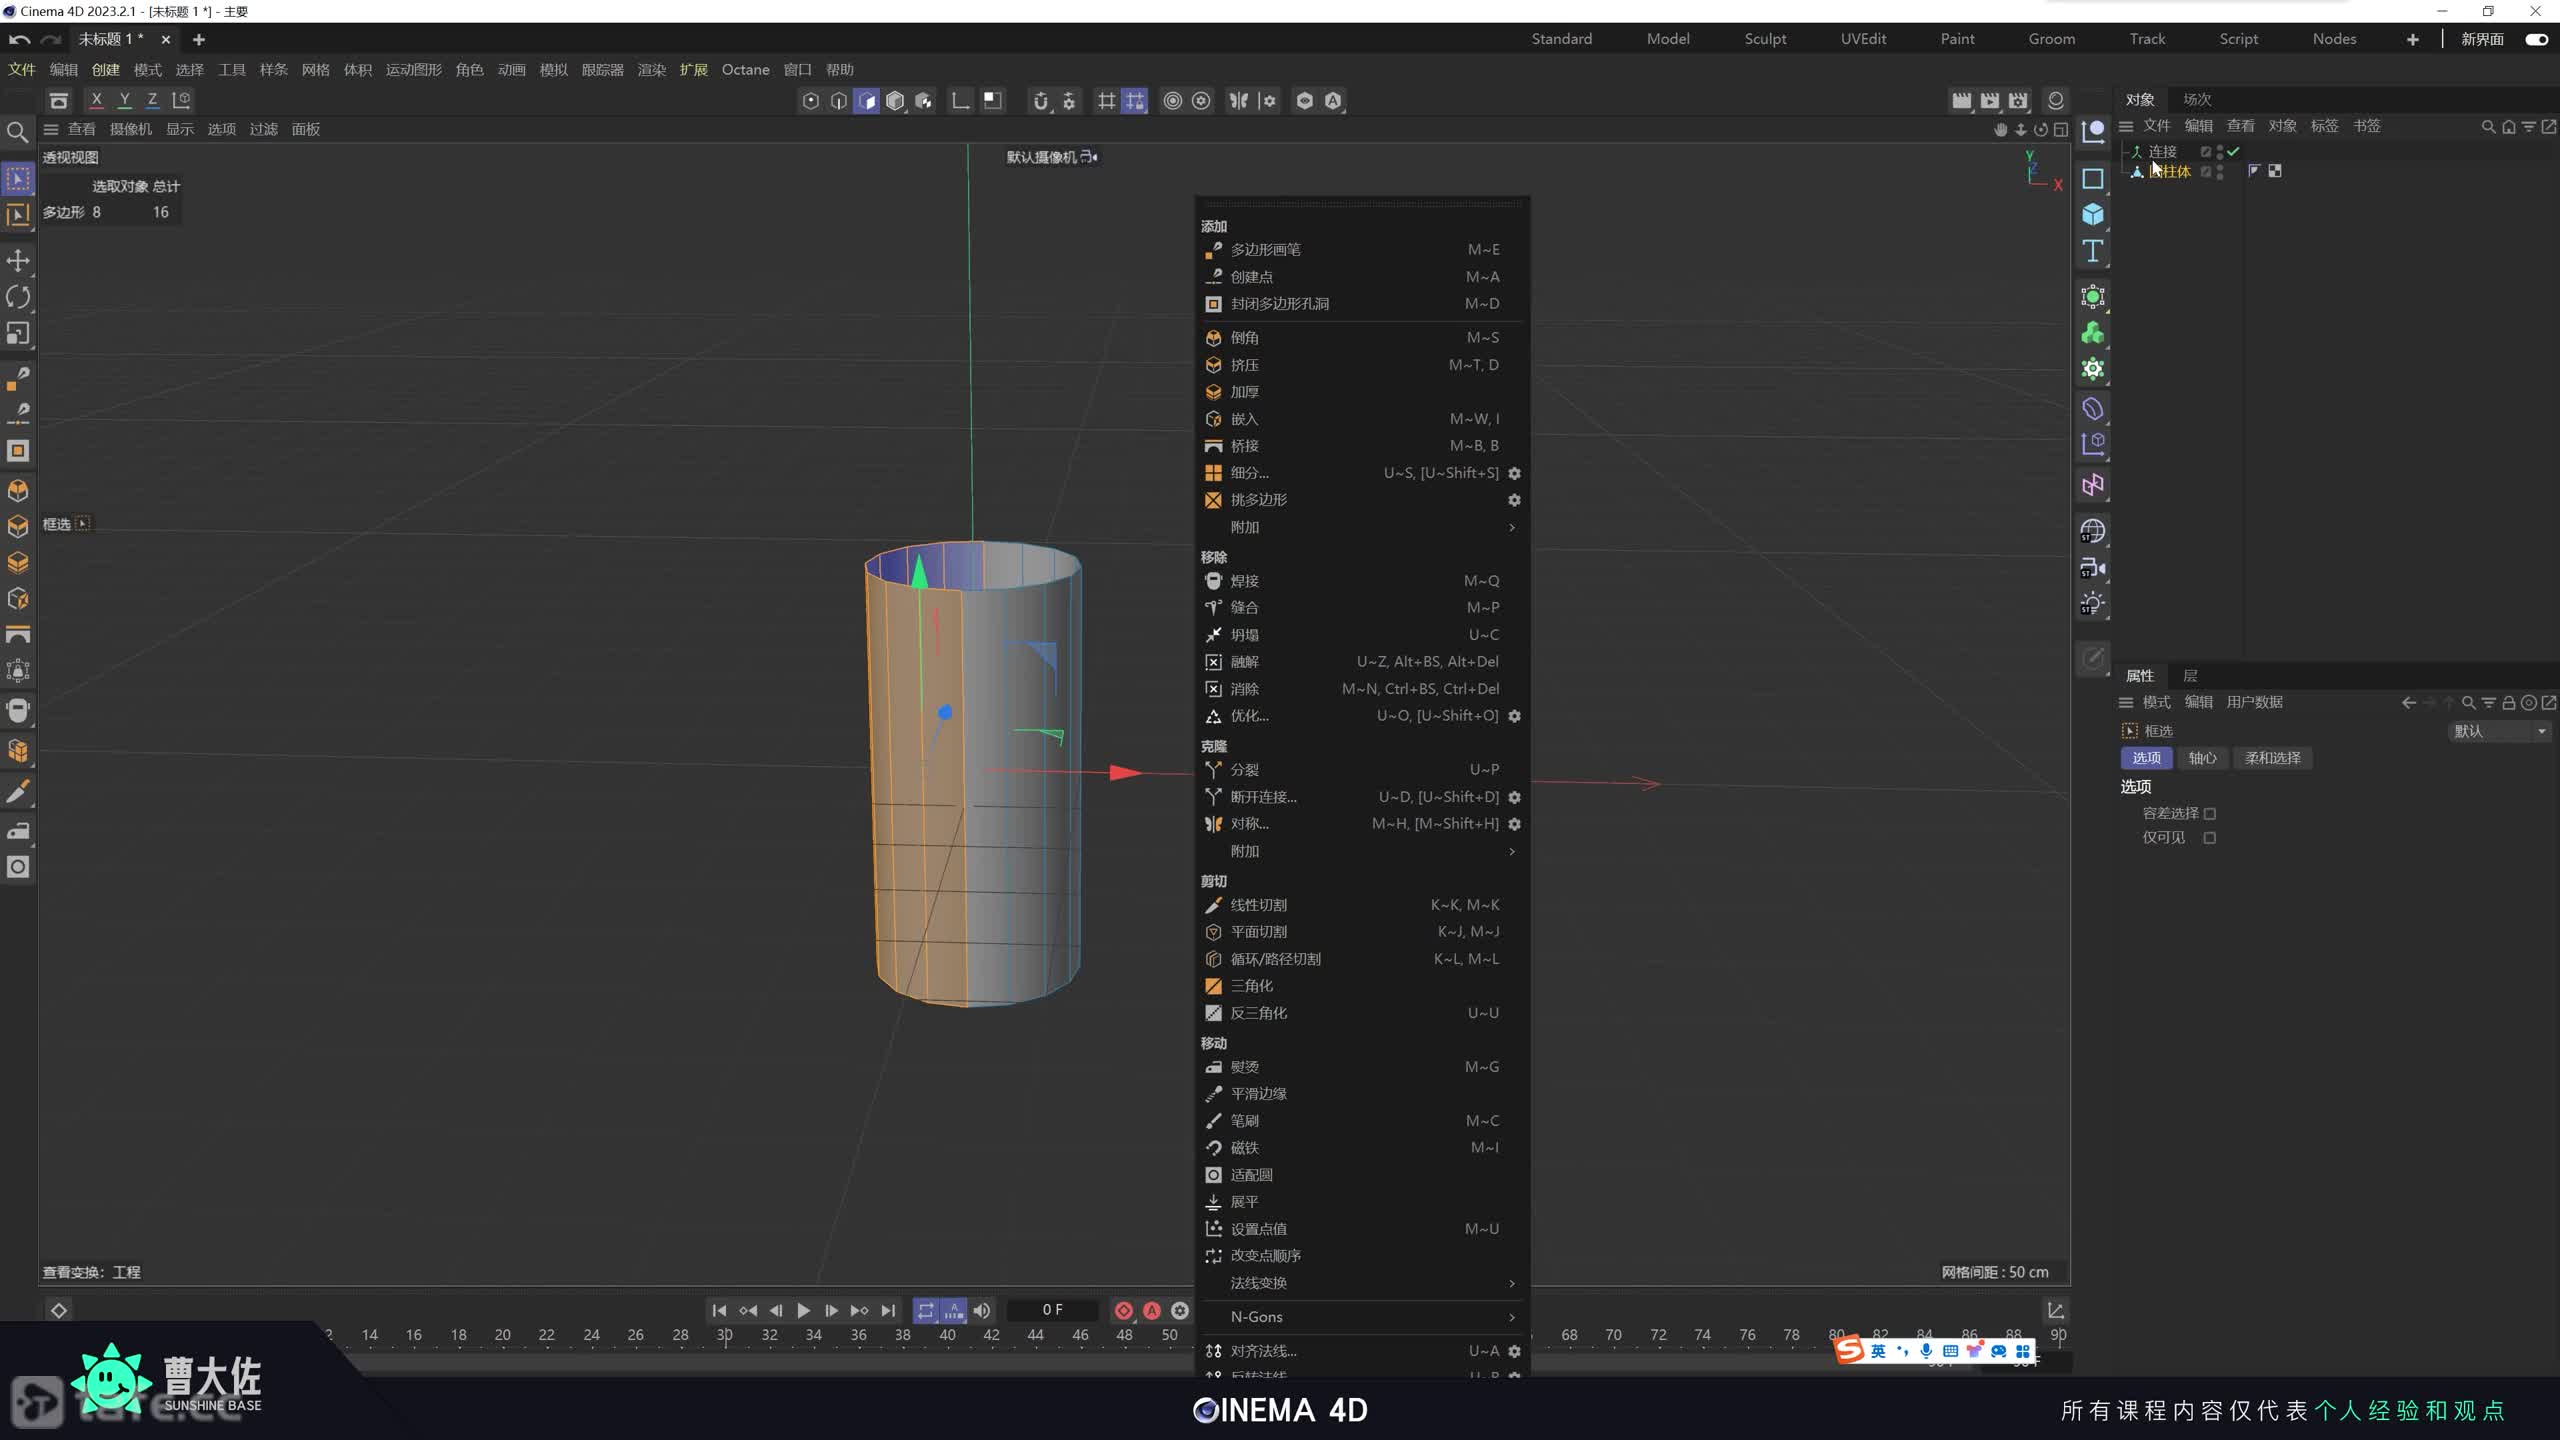Click the Cube primitive icon
The width and height of the screenshot is (2560, 1440).
[x=2092, y=215]
